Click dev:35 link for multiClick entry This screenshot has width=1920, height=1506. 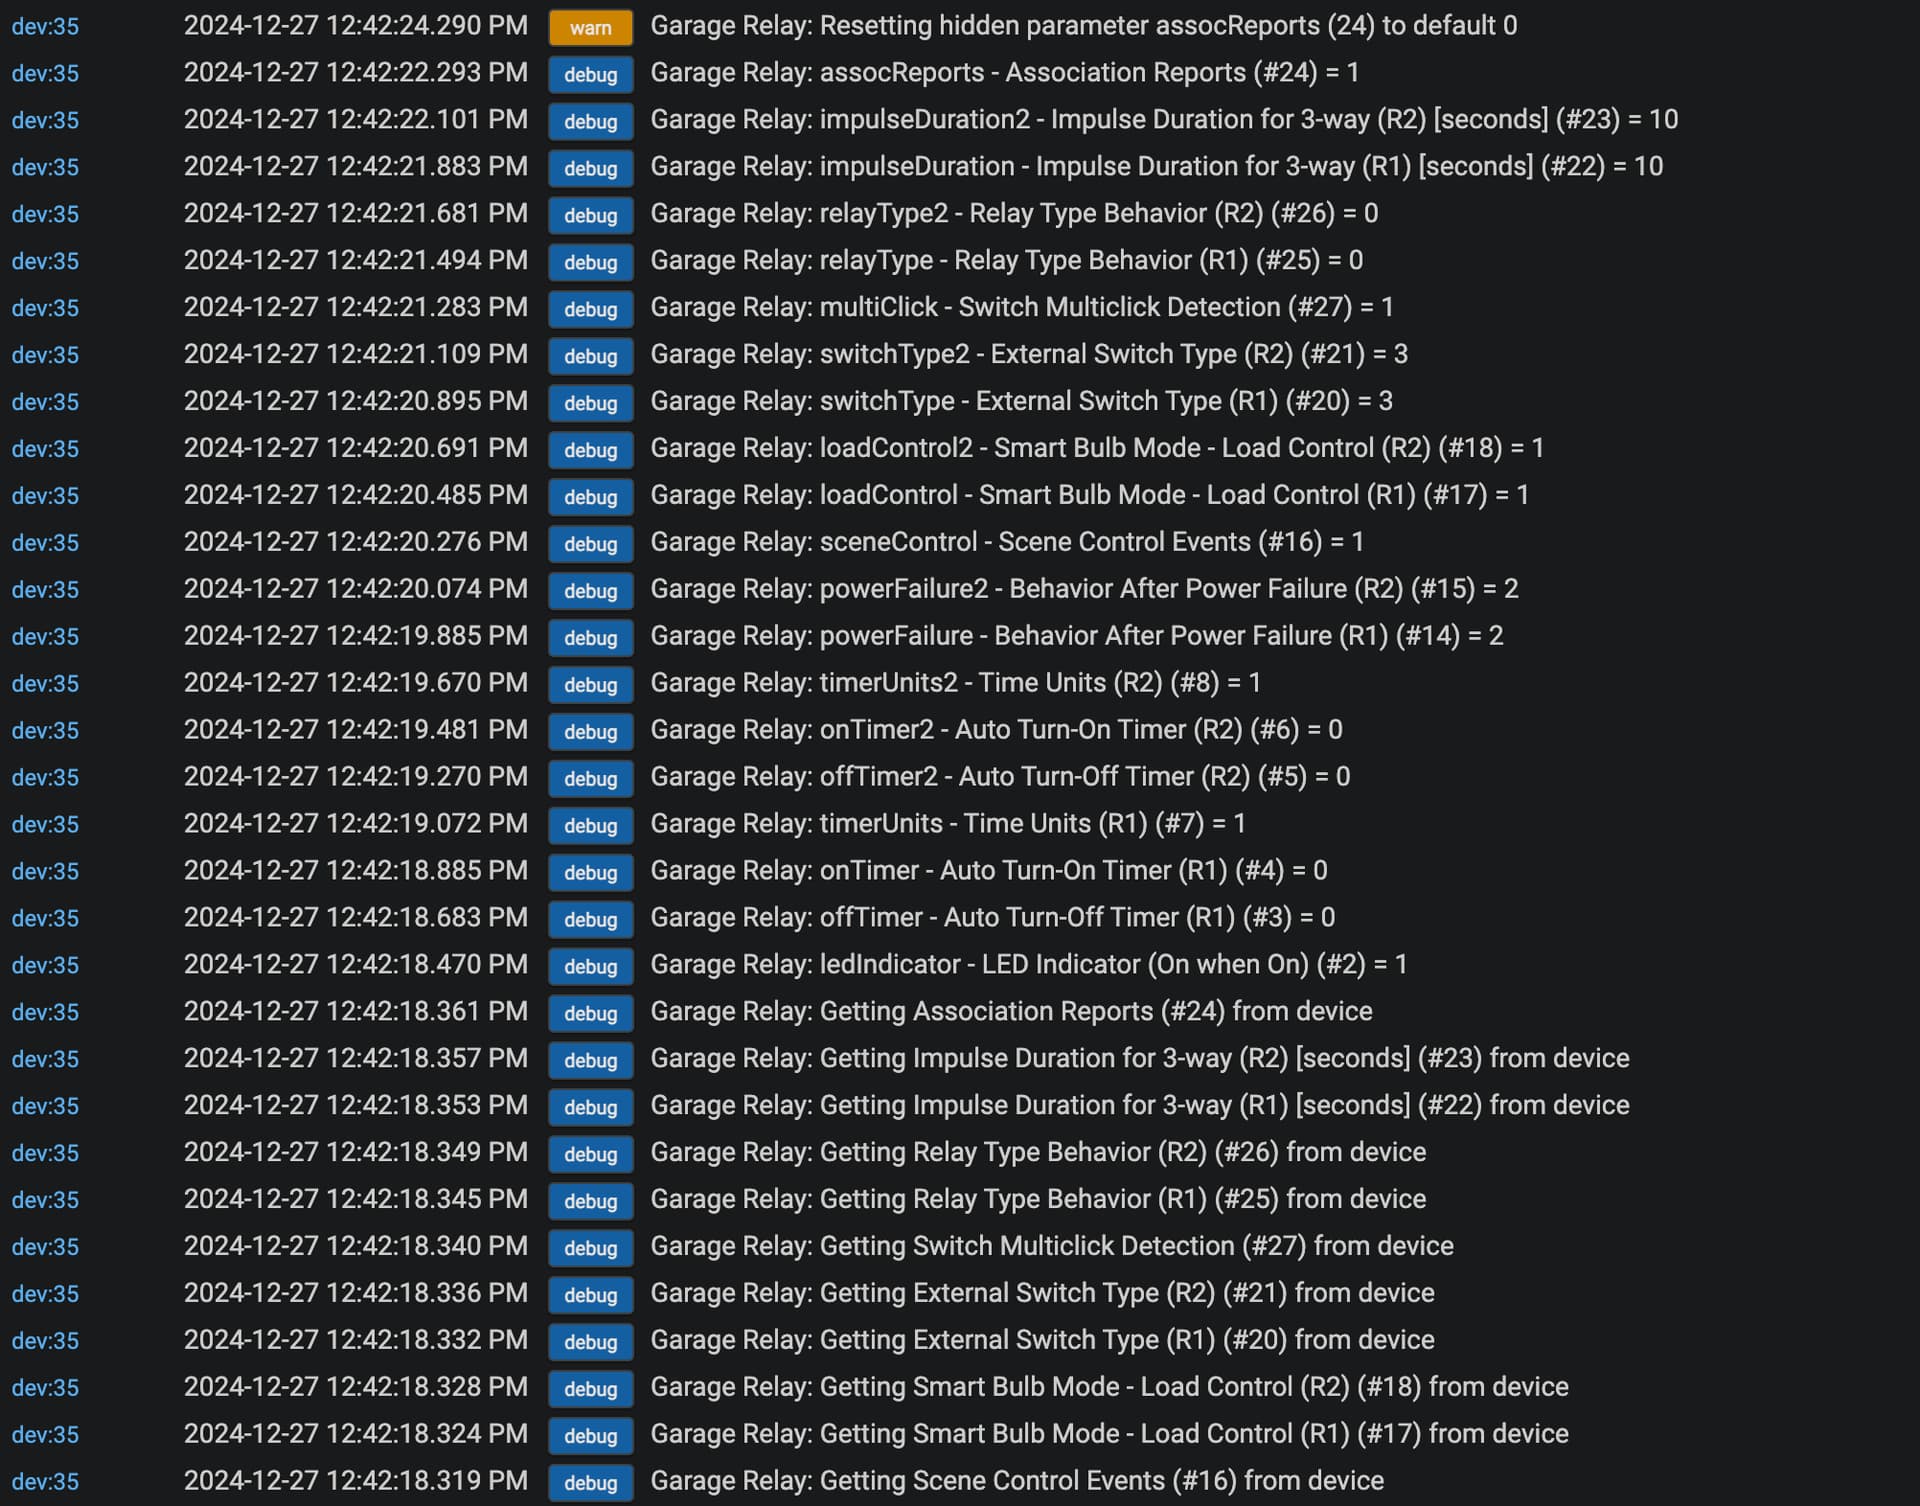coord(45,308)
